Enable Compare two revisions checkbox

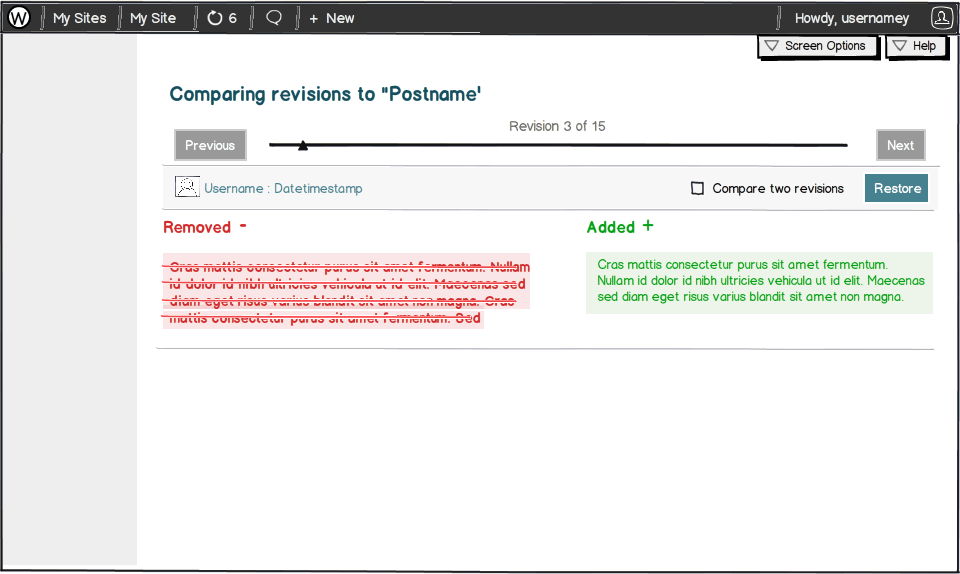tap(698, 188)
